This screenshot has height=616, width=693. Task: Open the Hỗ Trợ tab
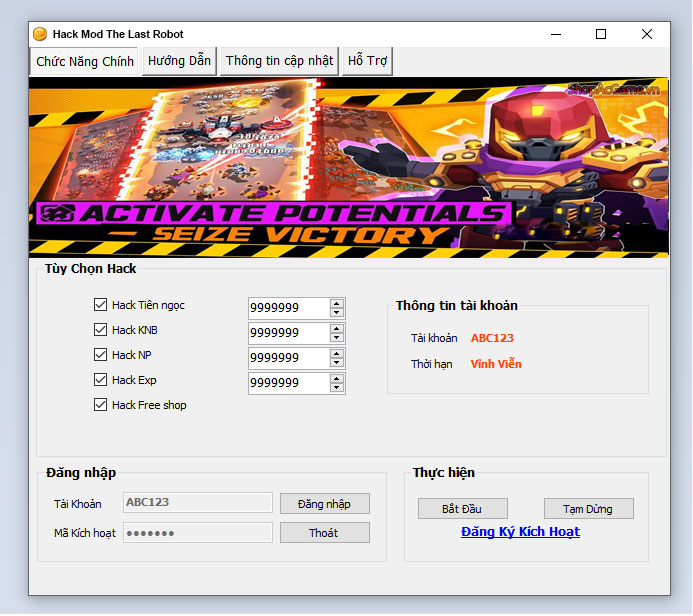(x=367, y=61)
